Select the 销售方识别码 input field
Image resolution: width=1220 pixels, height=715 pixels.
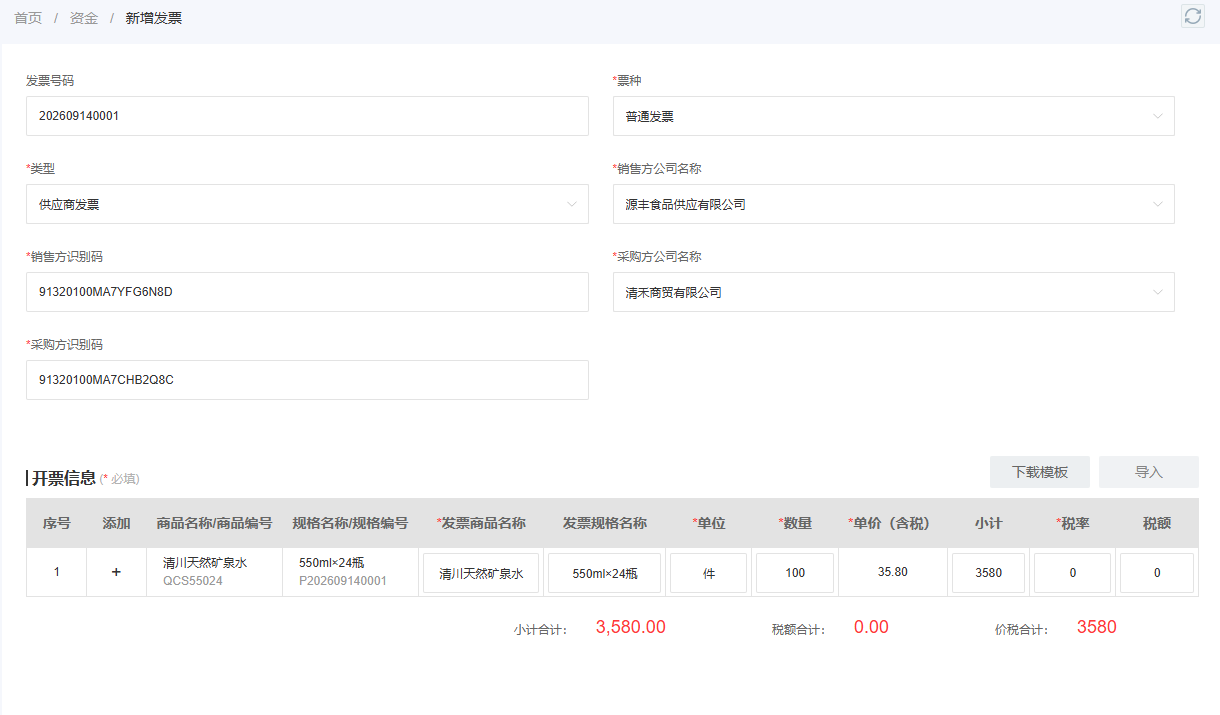(307, 292)
